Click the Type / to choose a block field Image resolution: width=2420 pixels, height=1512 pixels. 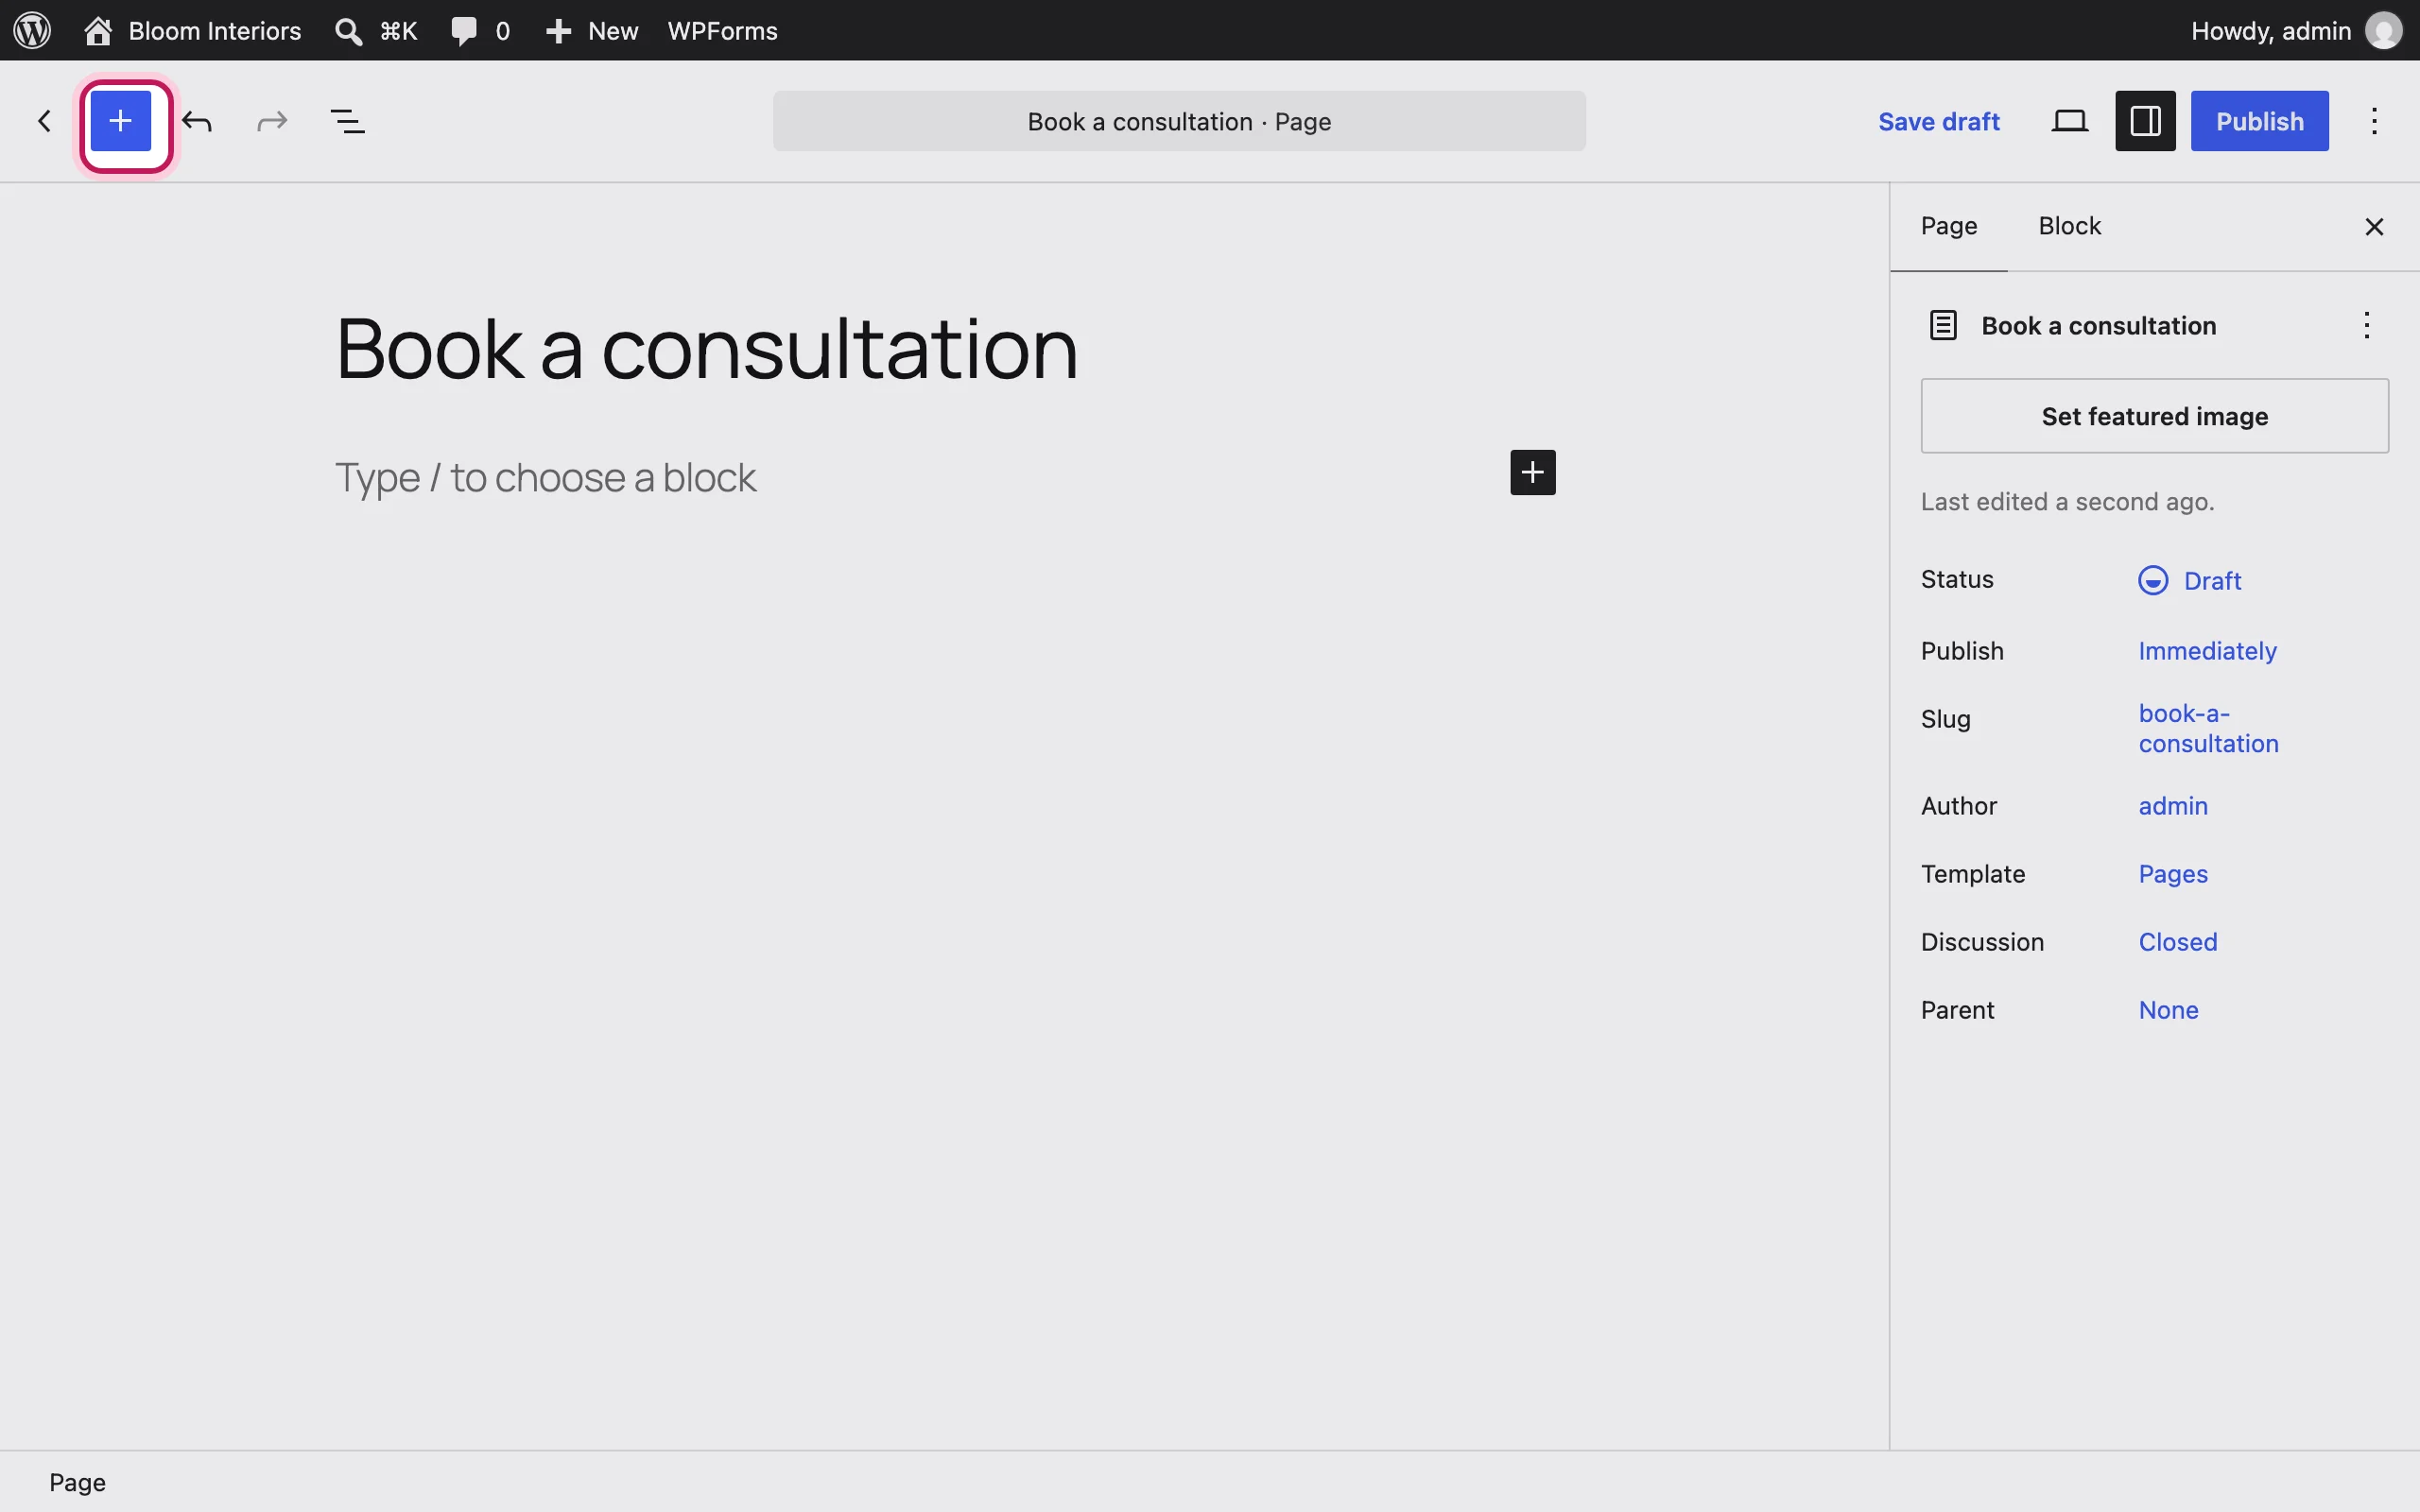[x=545, y=478]
